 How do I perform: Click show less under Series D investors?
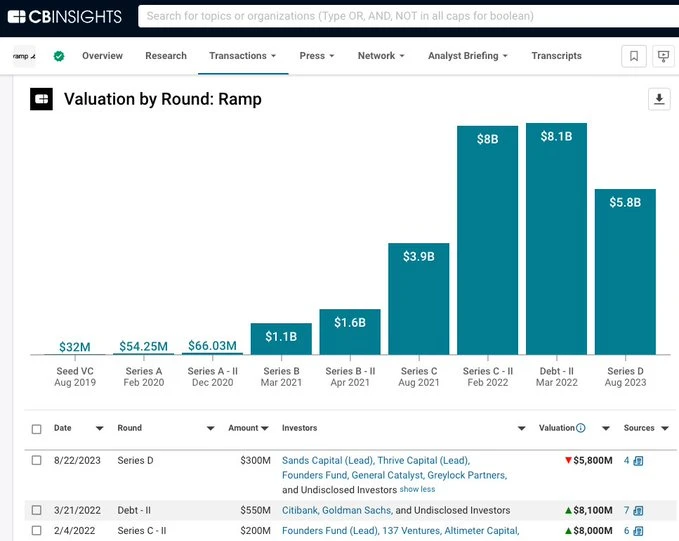click(417, 489)
